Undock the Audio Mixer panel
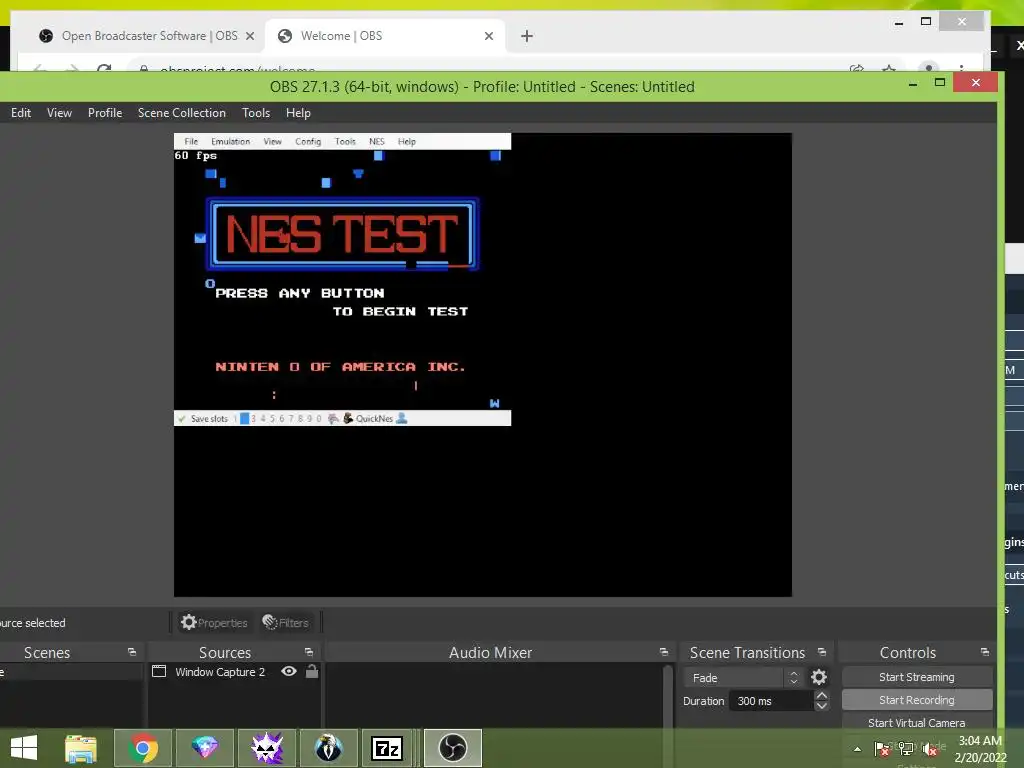 664,652
